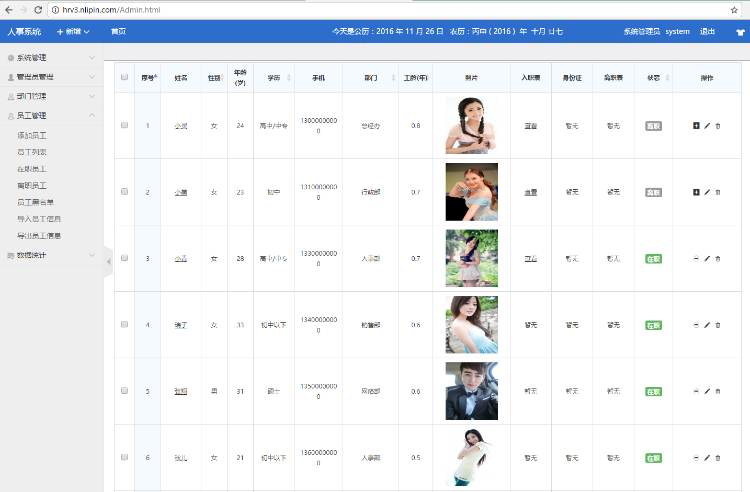Open the 新增 dropdown in top bar
This screenshot has width=750, height=492.
(x=73, y=32)
